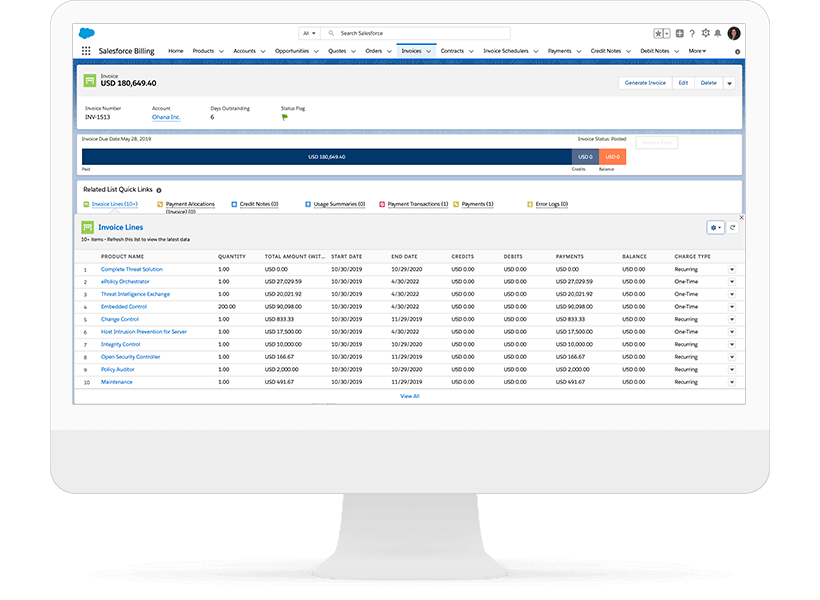Click the Related List Quick Links info icon
The height and width of the screenshot is (600, 820).
[158, 189]
